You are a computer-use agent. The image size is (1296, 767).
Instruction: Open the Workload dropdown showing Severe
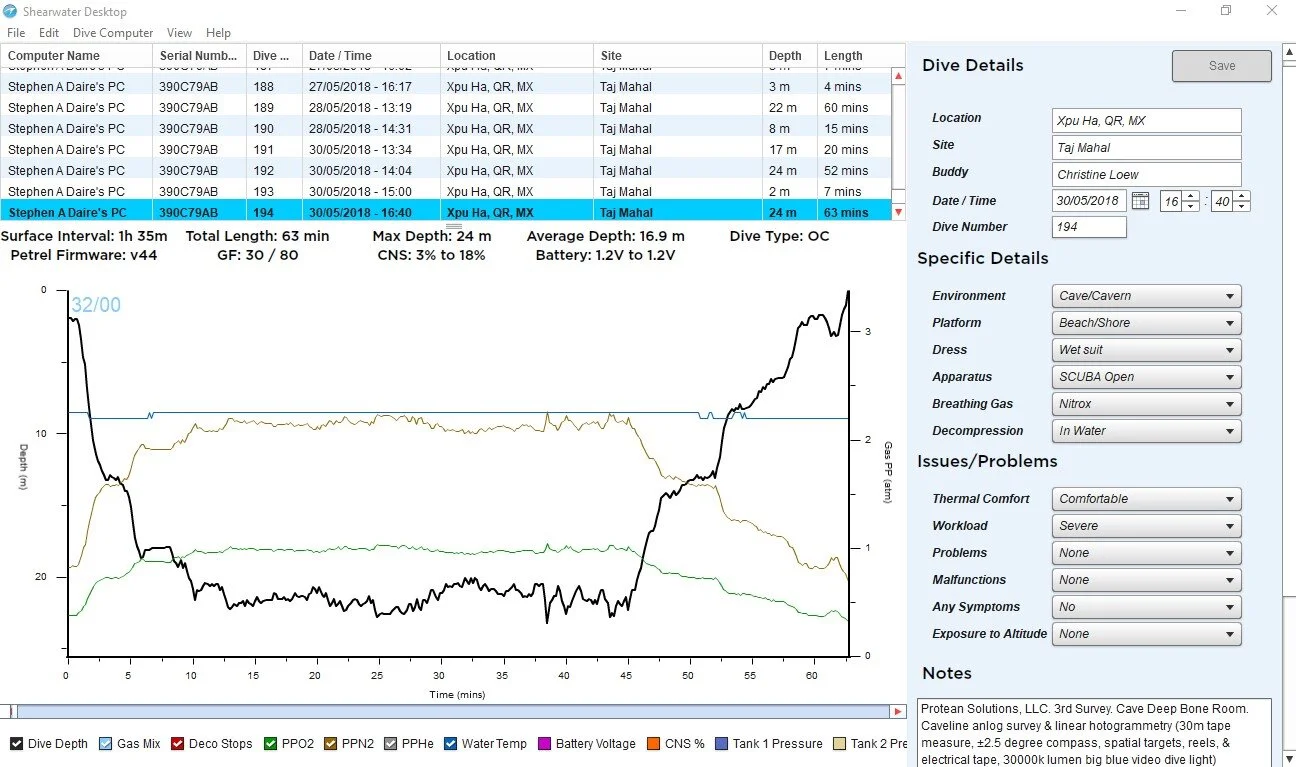tap(1146, 526)
